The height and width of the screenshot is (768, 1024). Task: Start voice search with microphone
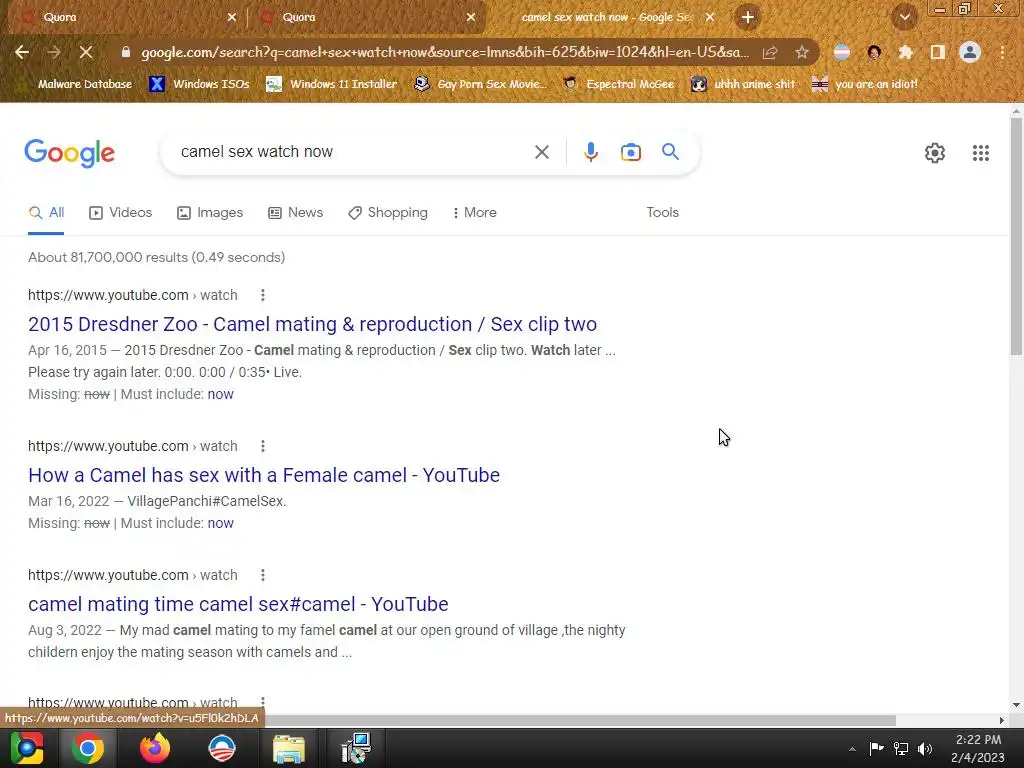[590, 152]
